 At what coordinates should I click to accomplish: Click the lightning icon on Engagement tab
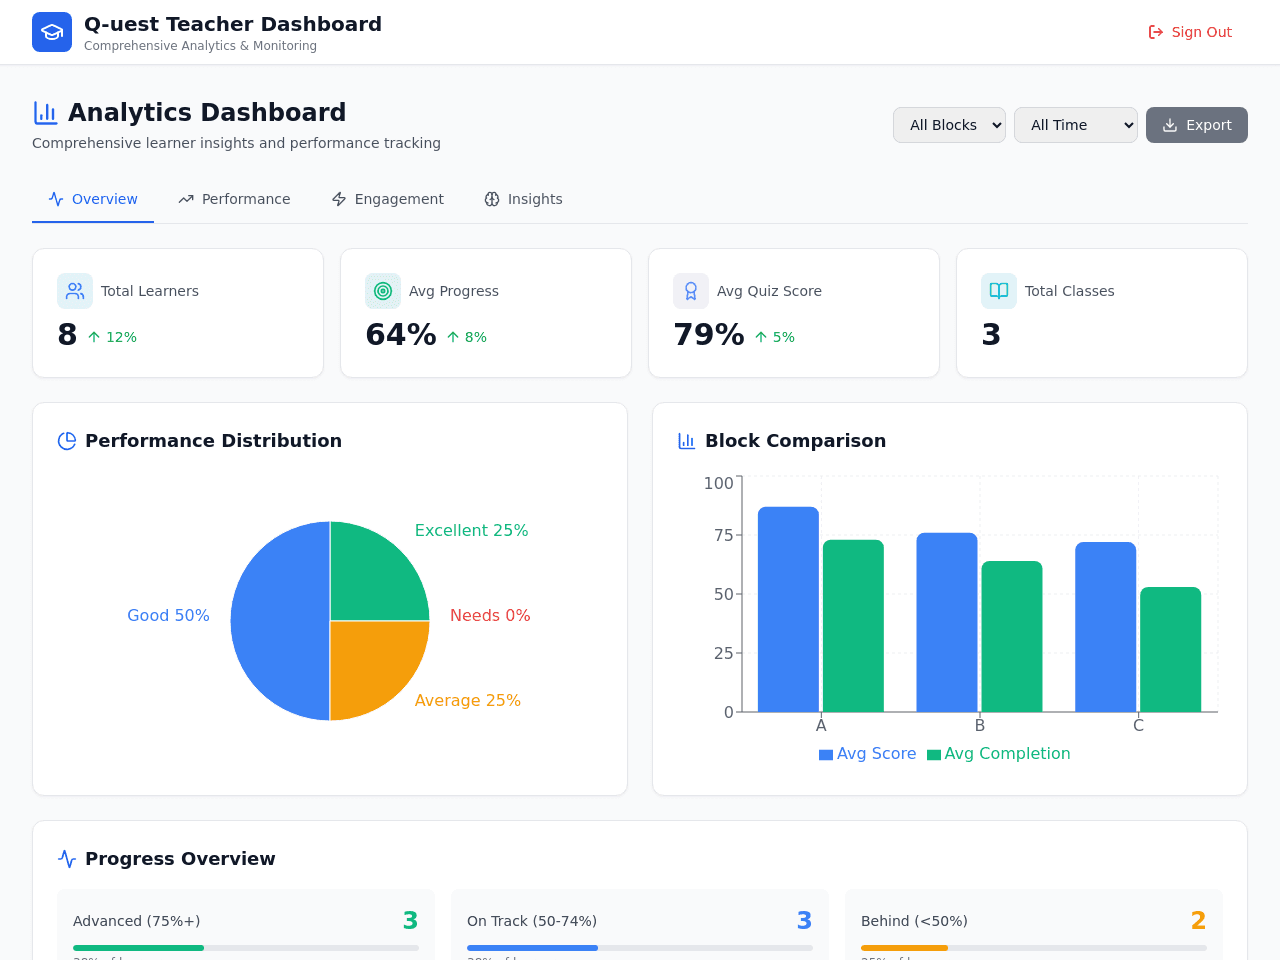click(x=339, y=199)
